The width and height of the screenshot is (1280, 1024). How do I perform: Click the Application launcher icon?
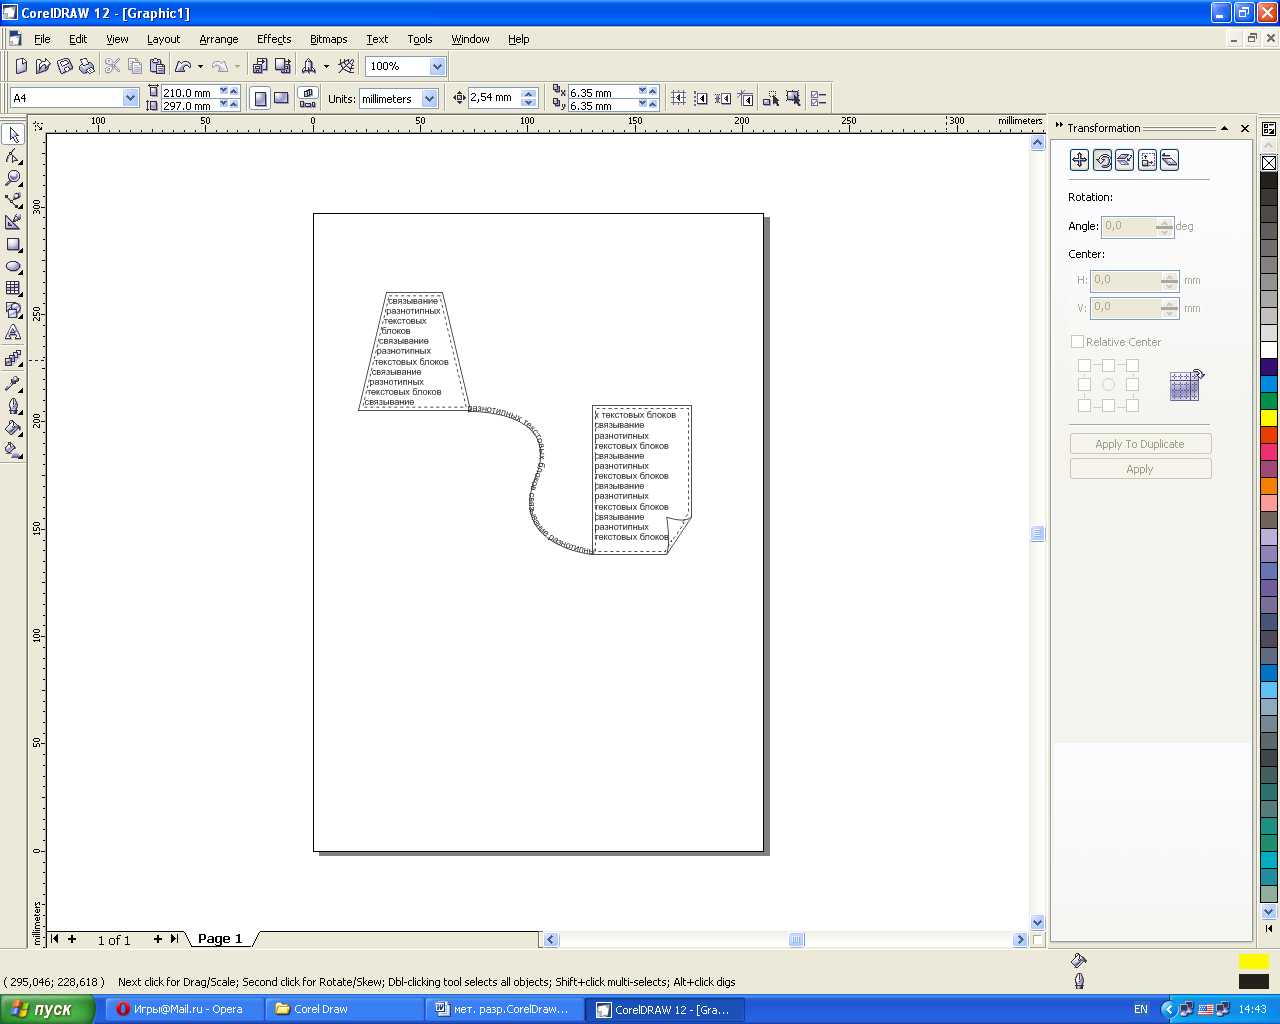click(309, 66)
